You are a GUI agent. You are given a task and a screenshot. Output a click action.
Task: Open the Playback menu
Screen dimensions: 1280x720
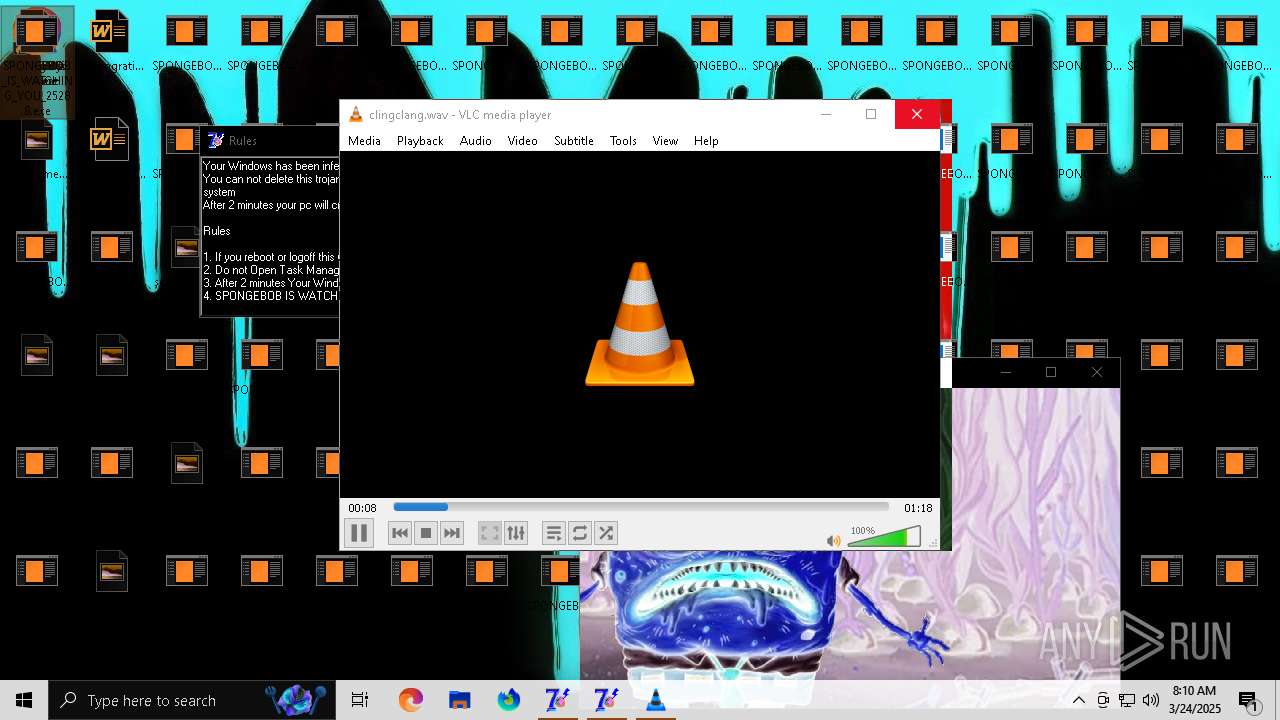click(x=420, y=141)
